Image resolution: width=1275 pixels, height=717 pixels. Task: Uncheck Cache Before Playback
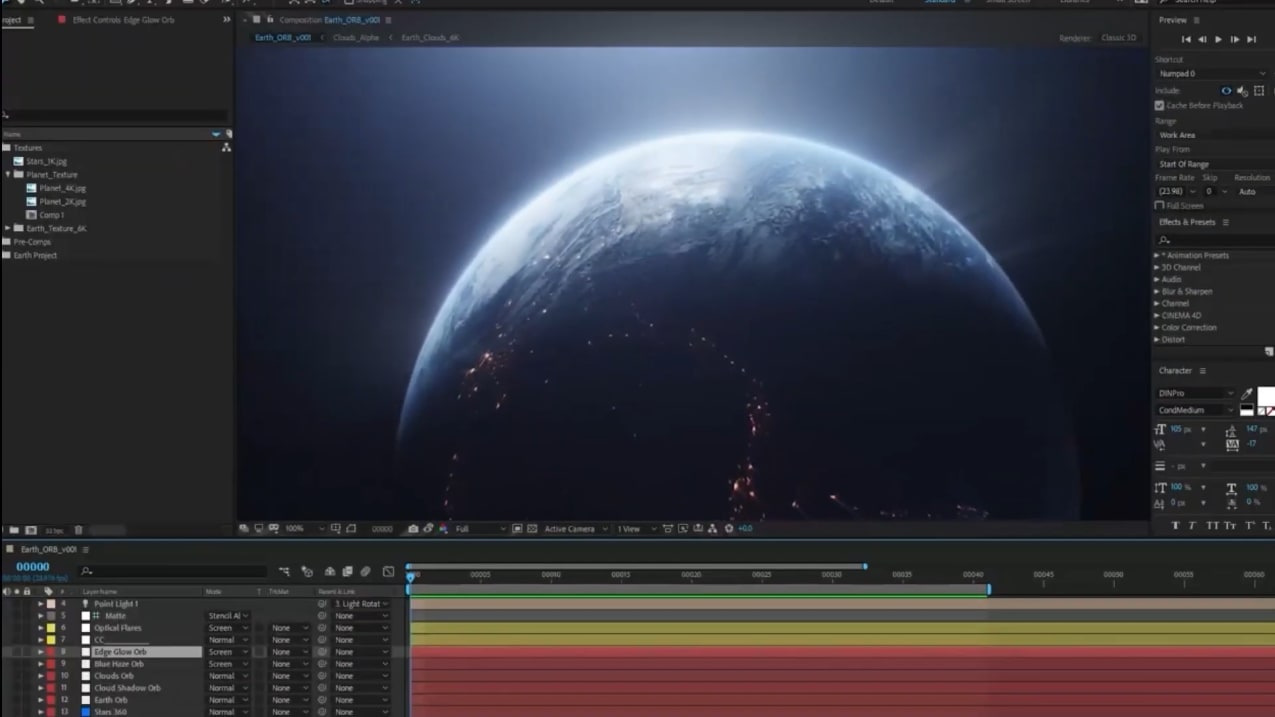point(1160,105)
